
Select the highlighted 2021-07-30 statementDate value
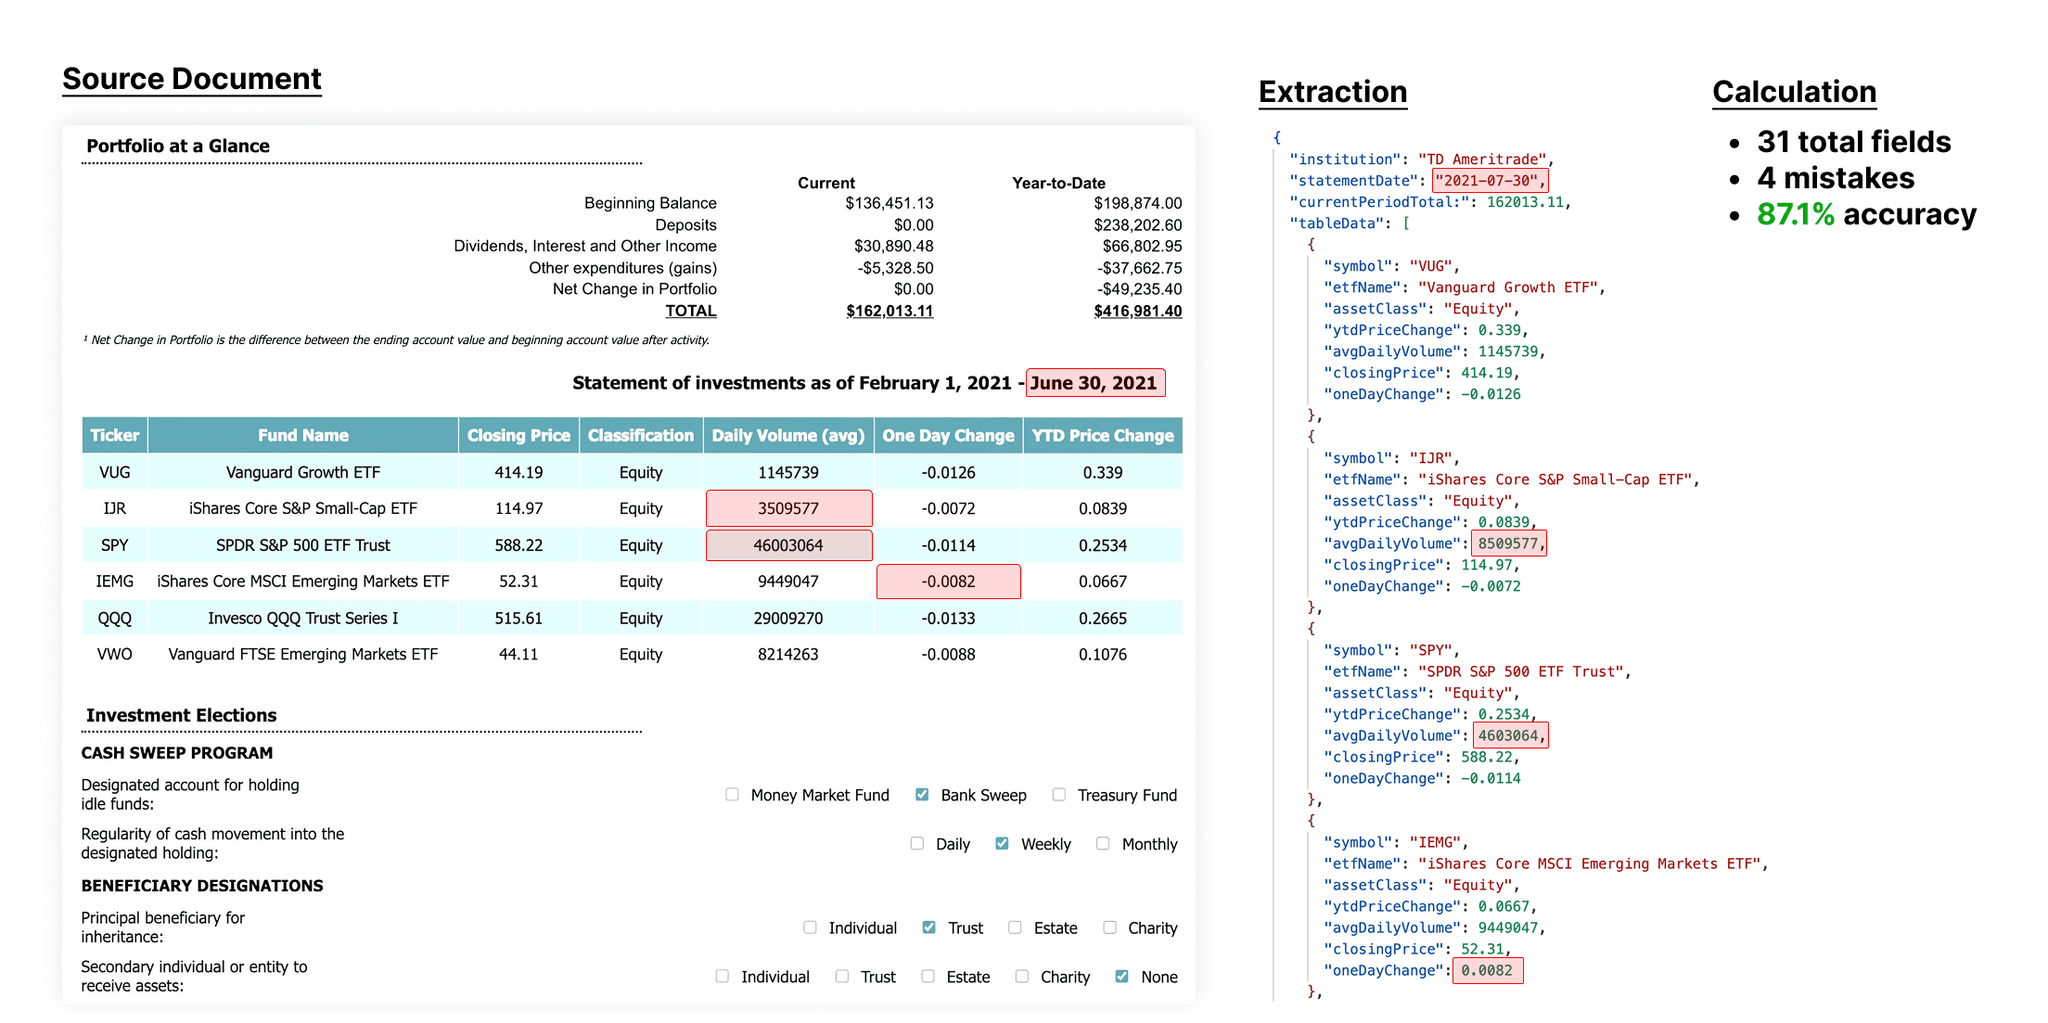[1488, 180]
